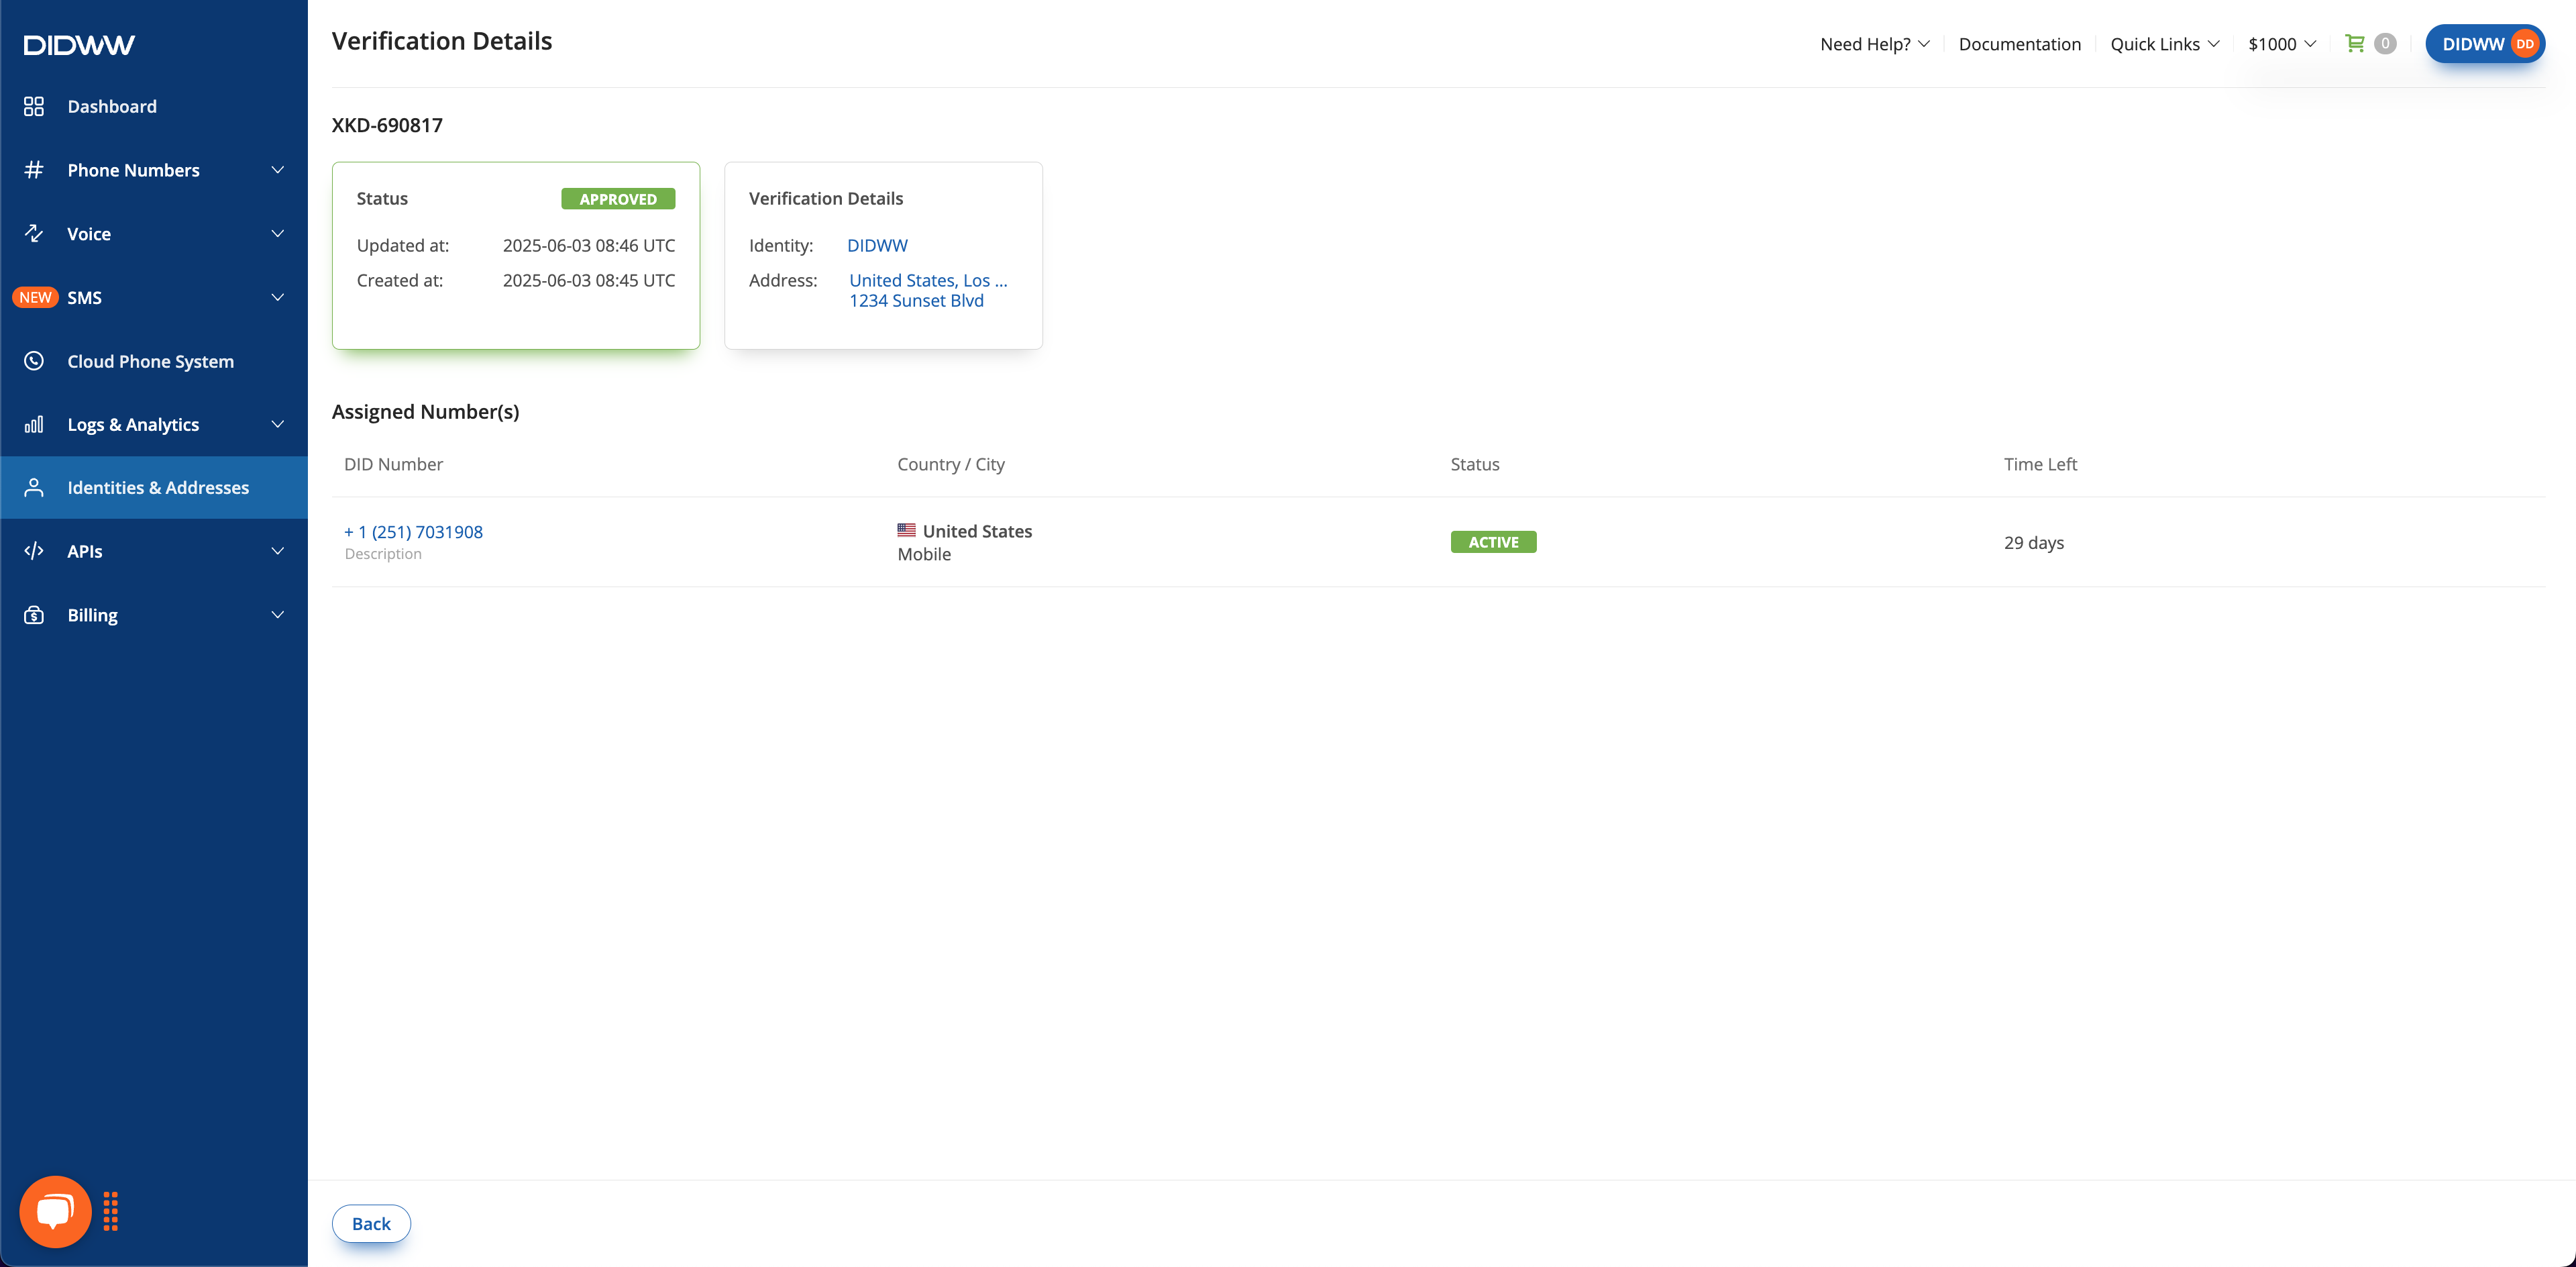This screenshot has width=2576, height=1267.
Task: Click the 29 days time left value
Action: 2034,542
